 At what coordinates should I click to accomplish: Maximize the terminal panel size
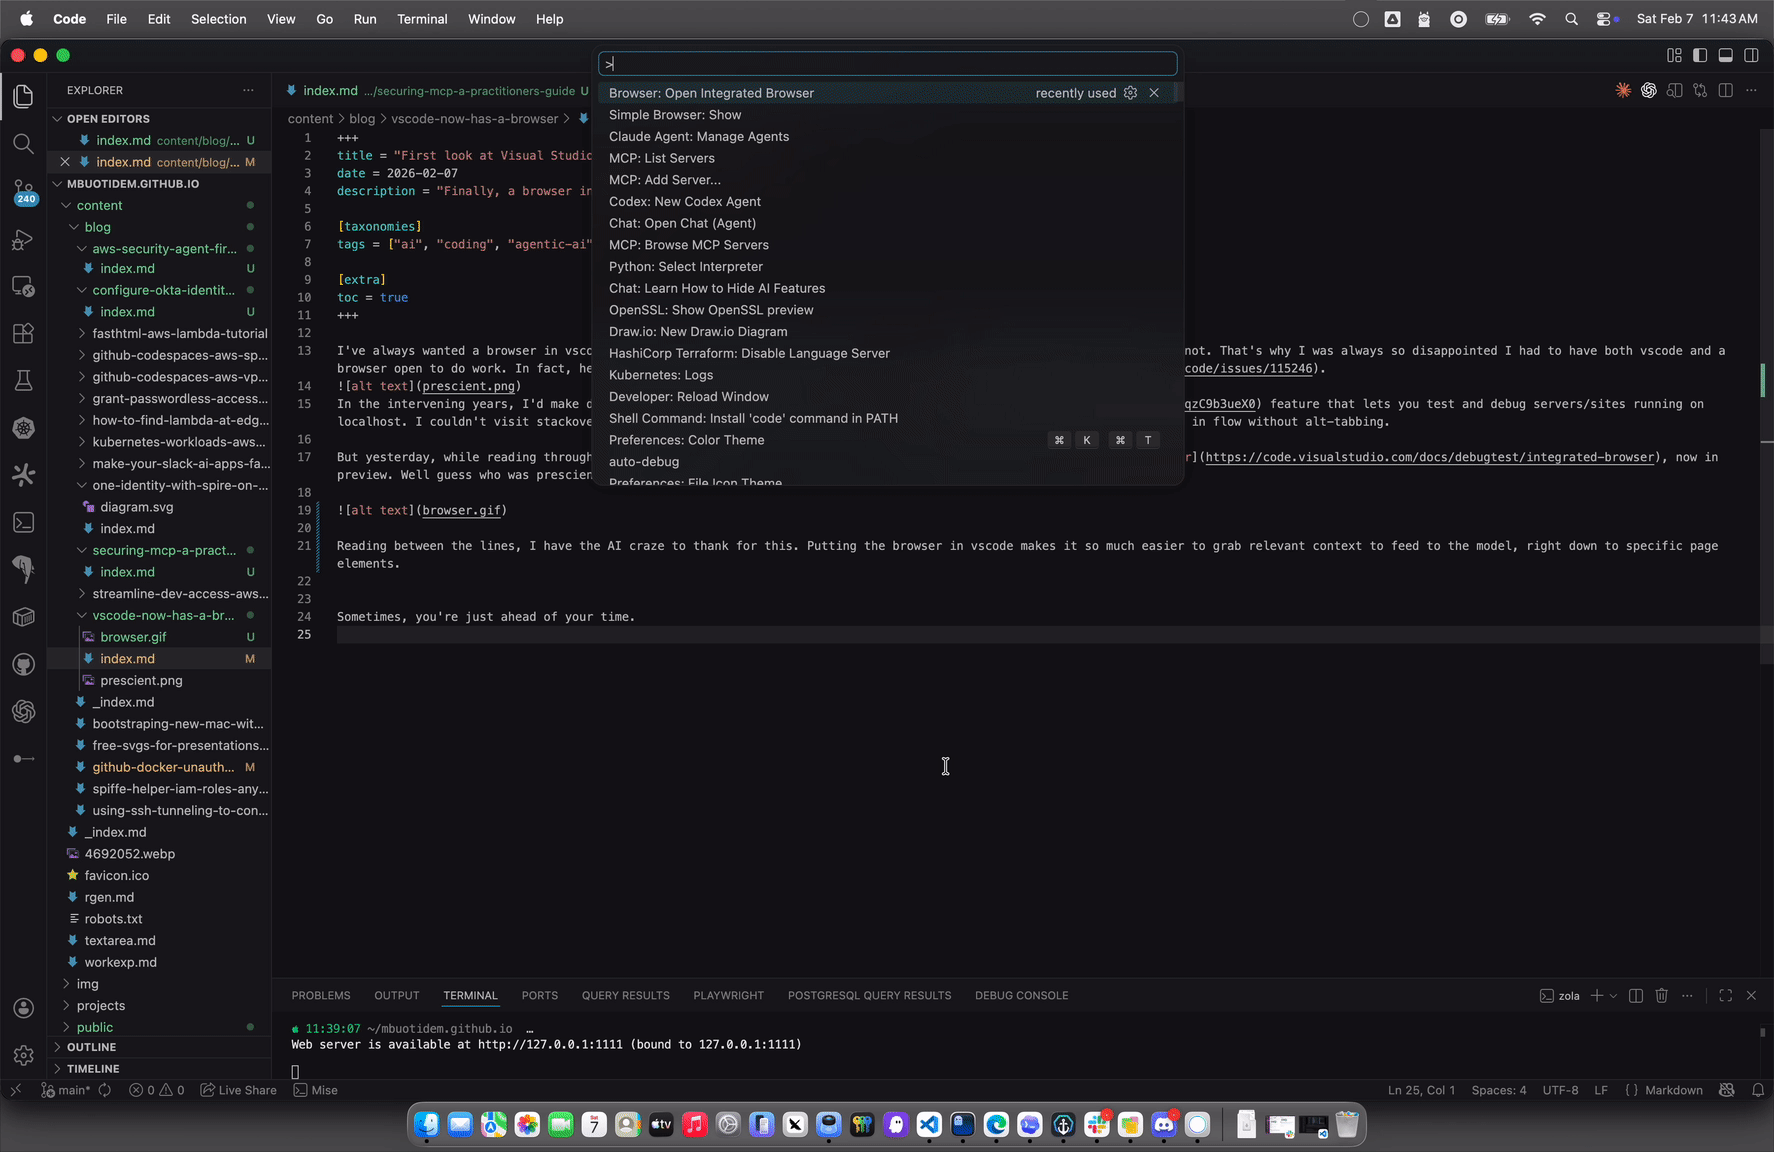pos(1725,995)
